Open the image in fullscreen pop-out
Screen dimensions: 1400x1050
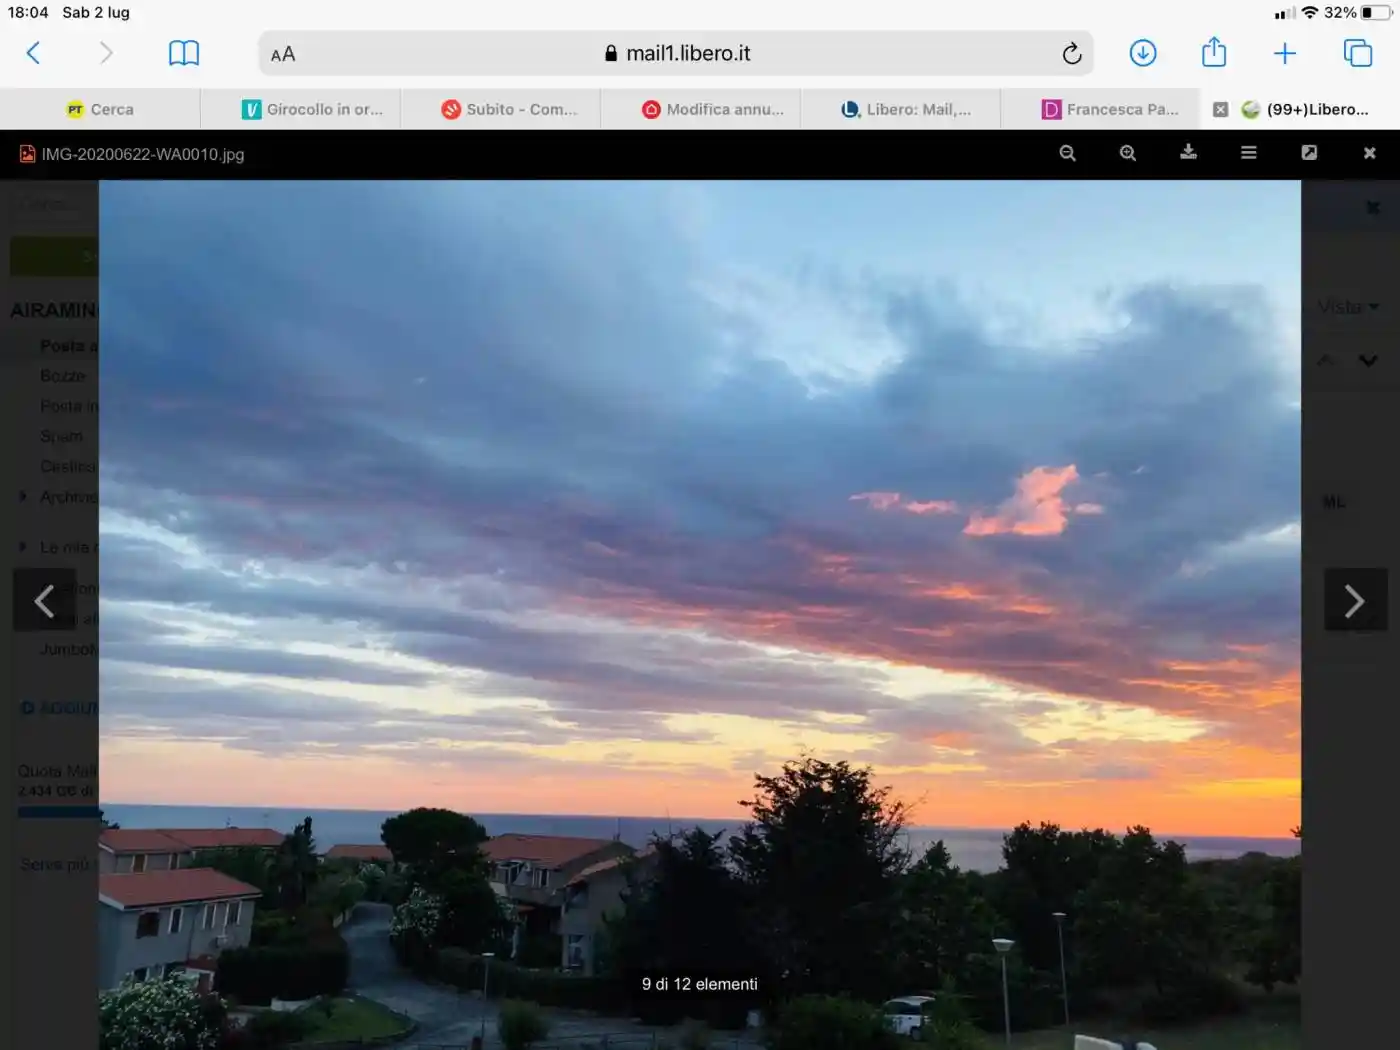click(x=1309, y=153)
